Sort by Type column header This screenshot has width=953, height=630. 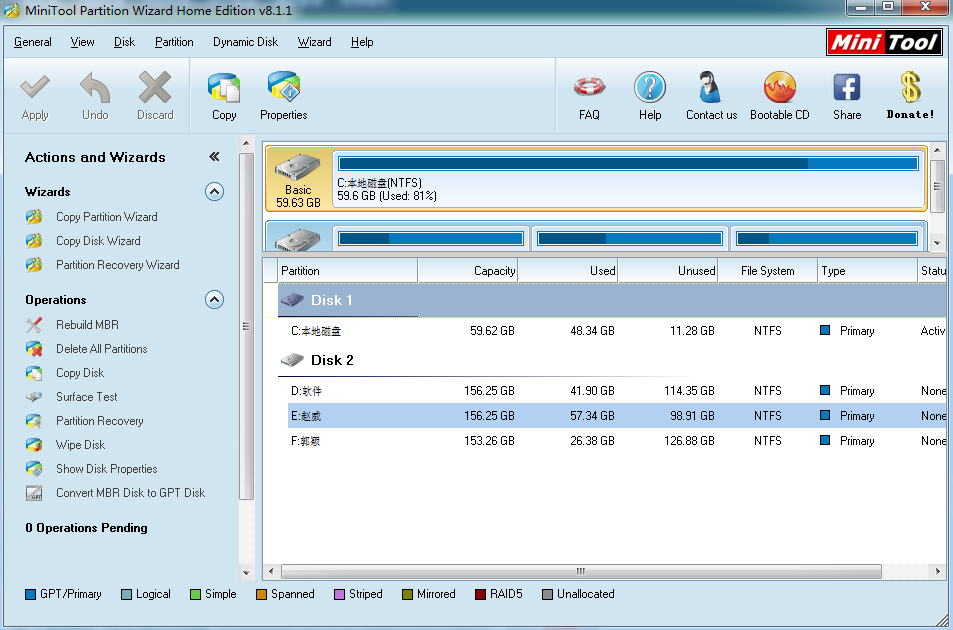867,271
